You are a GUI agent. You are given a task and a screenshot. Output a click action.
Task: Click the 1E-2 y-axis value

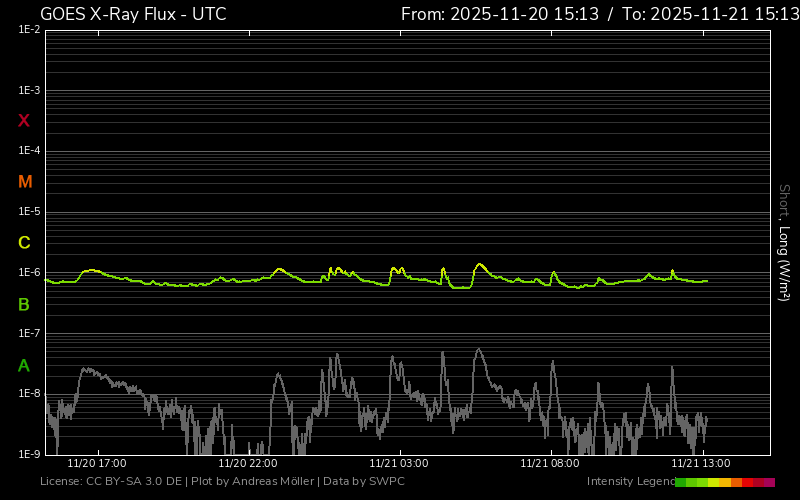pos(29,30)
